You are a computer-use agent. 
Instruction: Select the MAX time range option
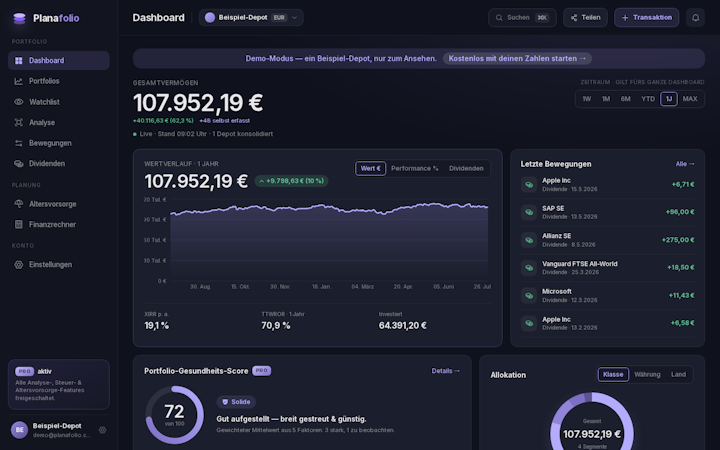[x=690, y=99]
